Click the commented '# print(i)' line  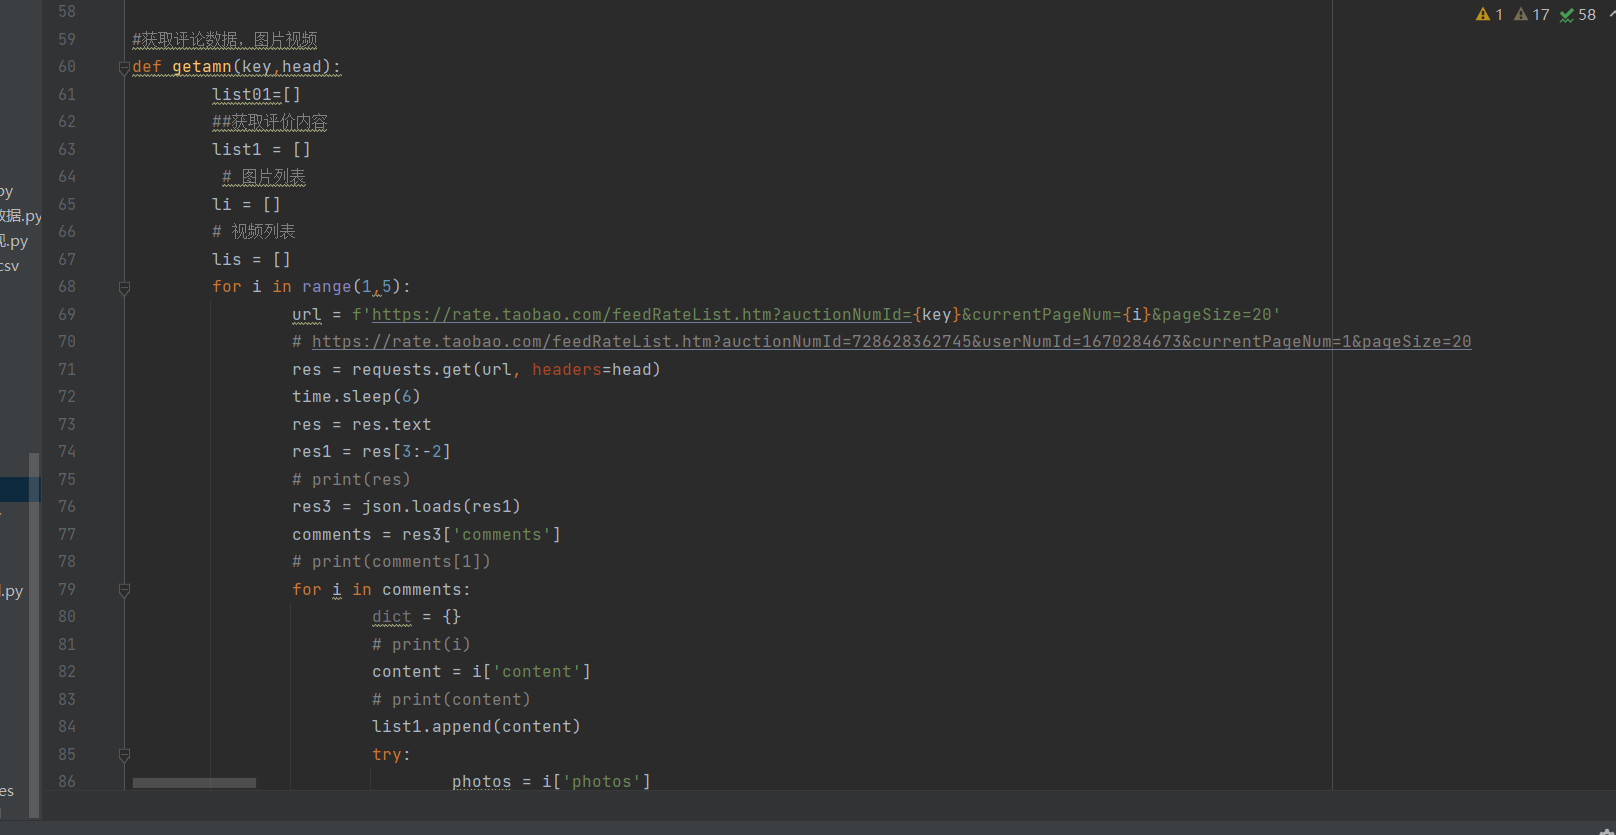pos(421,645)
